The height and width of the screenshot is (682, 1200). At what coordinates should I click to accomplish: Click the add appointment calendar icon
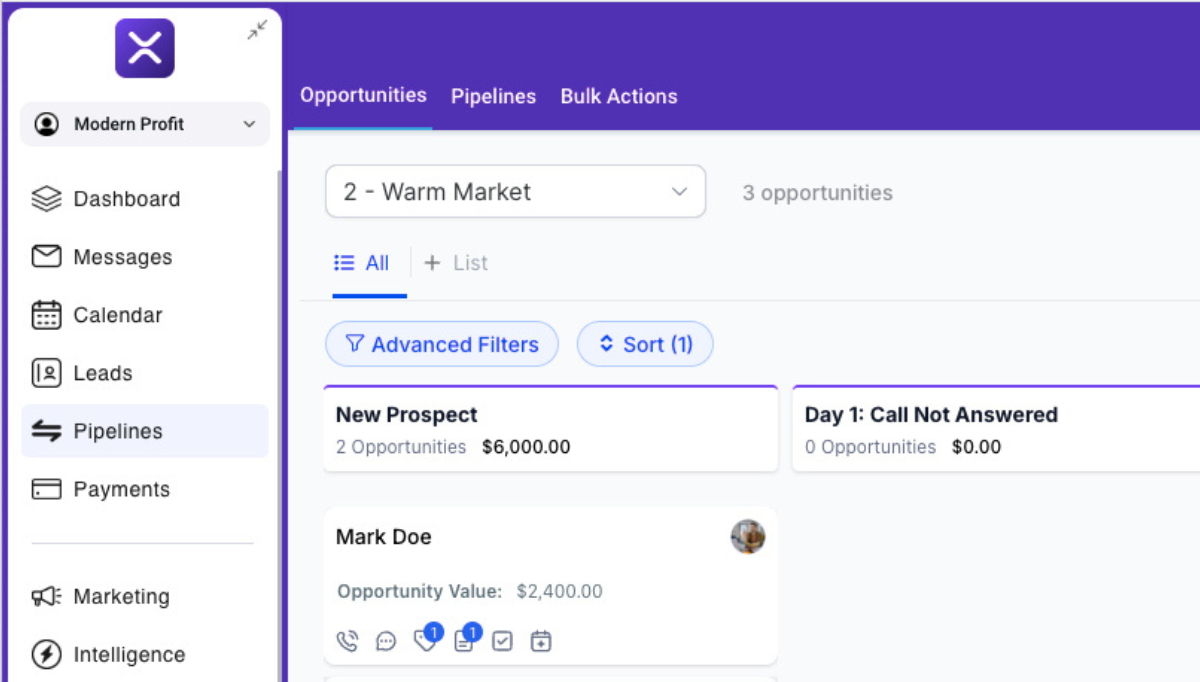(541, 641)
